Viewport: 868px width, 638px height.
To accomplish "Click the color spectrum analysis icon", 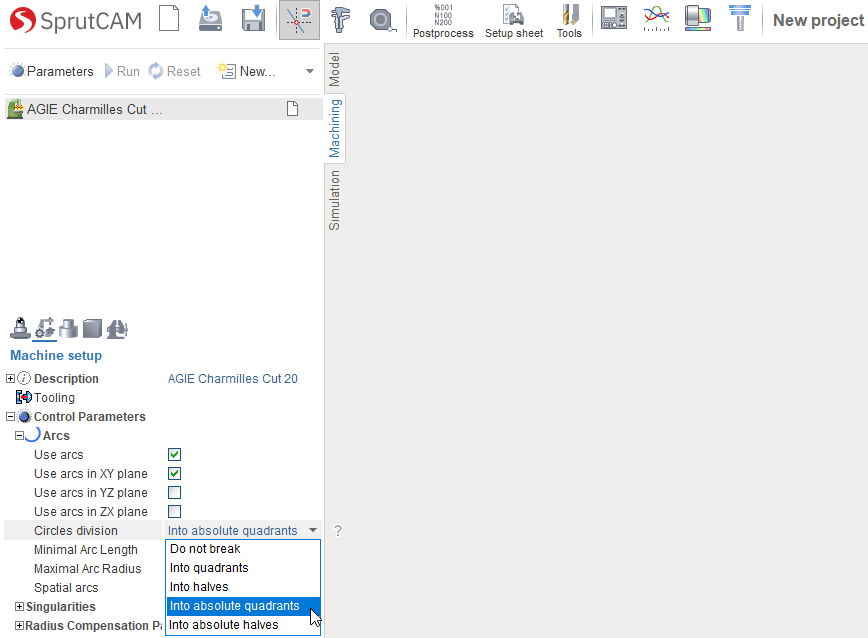I will tap(698, 18).
